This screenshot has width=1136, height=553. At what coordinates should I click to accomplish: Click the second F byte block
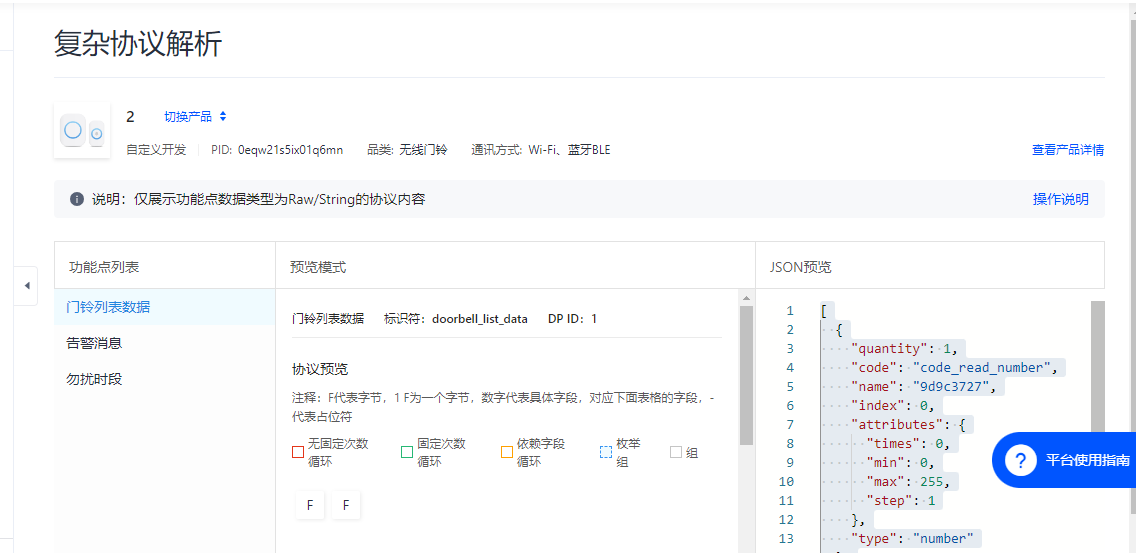click(x=346, y=505)
